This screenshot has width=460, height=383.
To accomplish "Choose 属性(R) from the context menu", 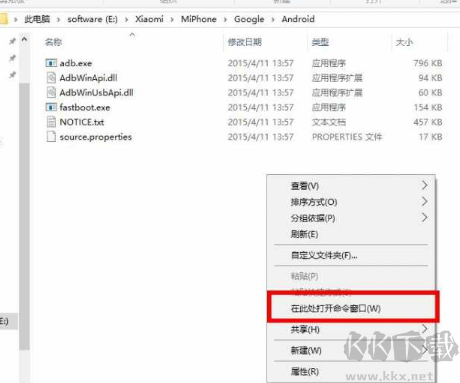I will [351, 371].
